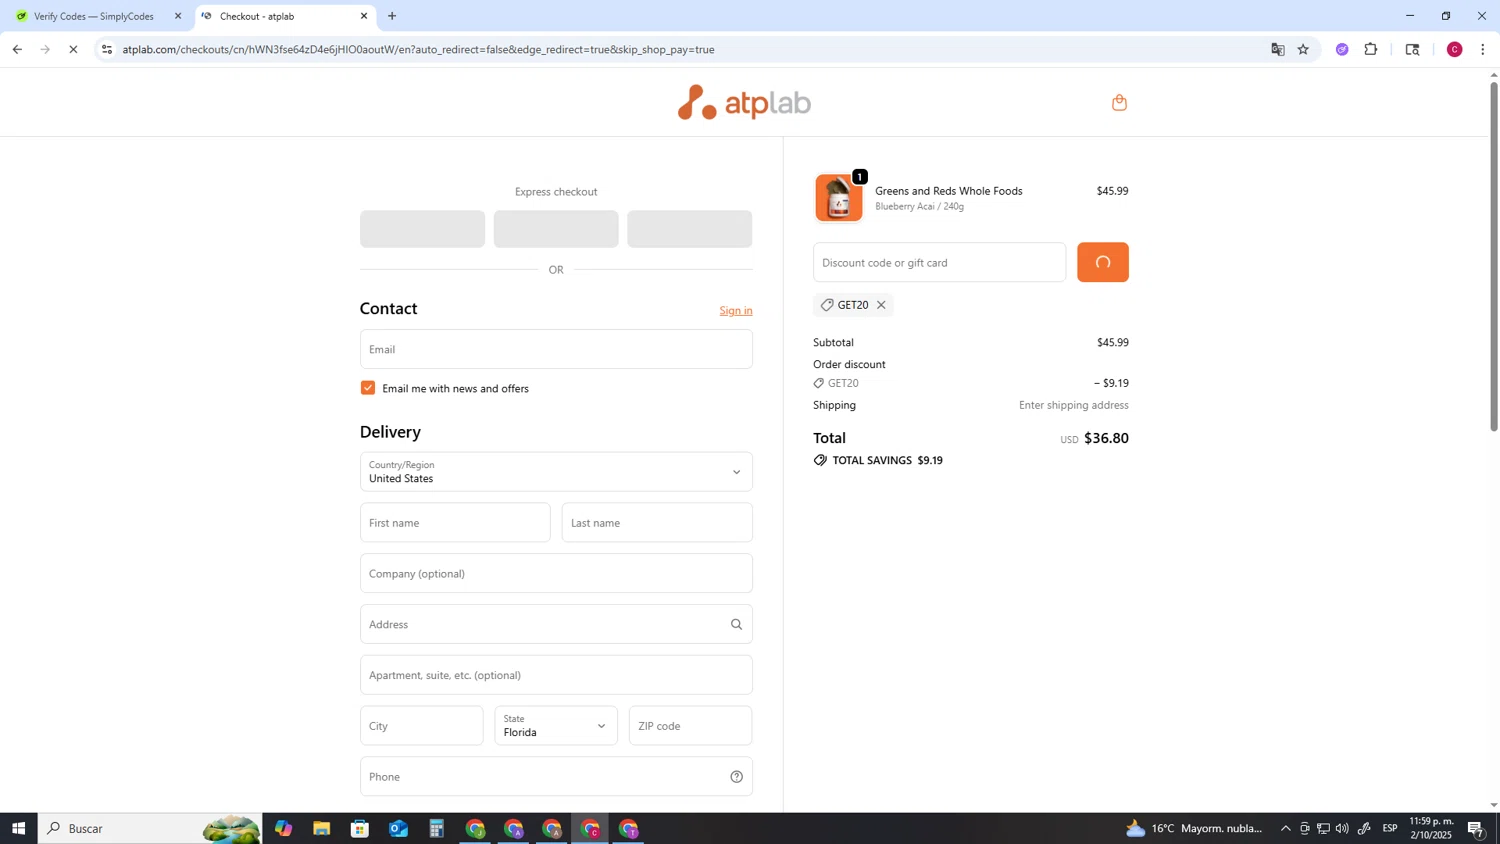This screenshot has width=1500, height=844.
Task: Click the taskbar Buscar search box
Action: [150, 829]
